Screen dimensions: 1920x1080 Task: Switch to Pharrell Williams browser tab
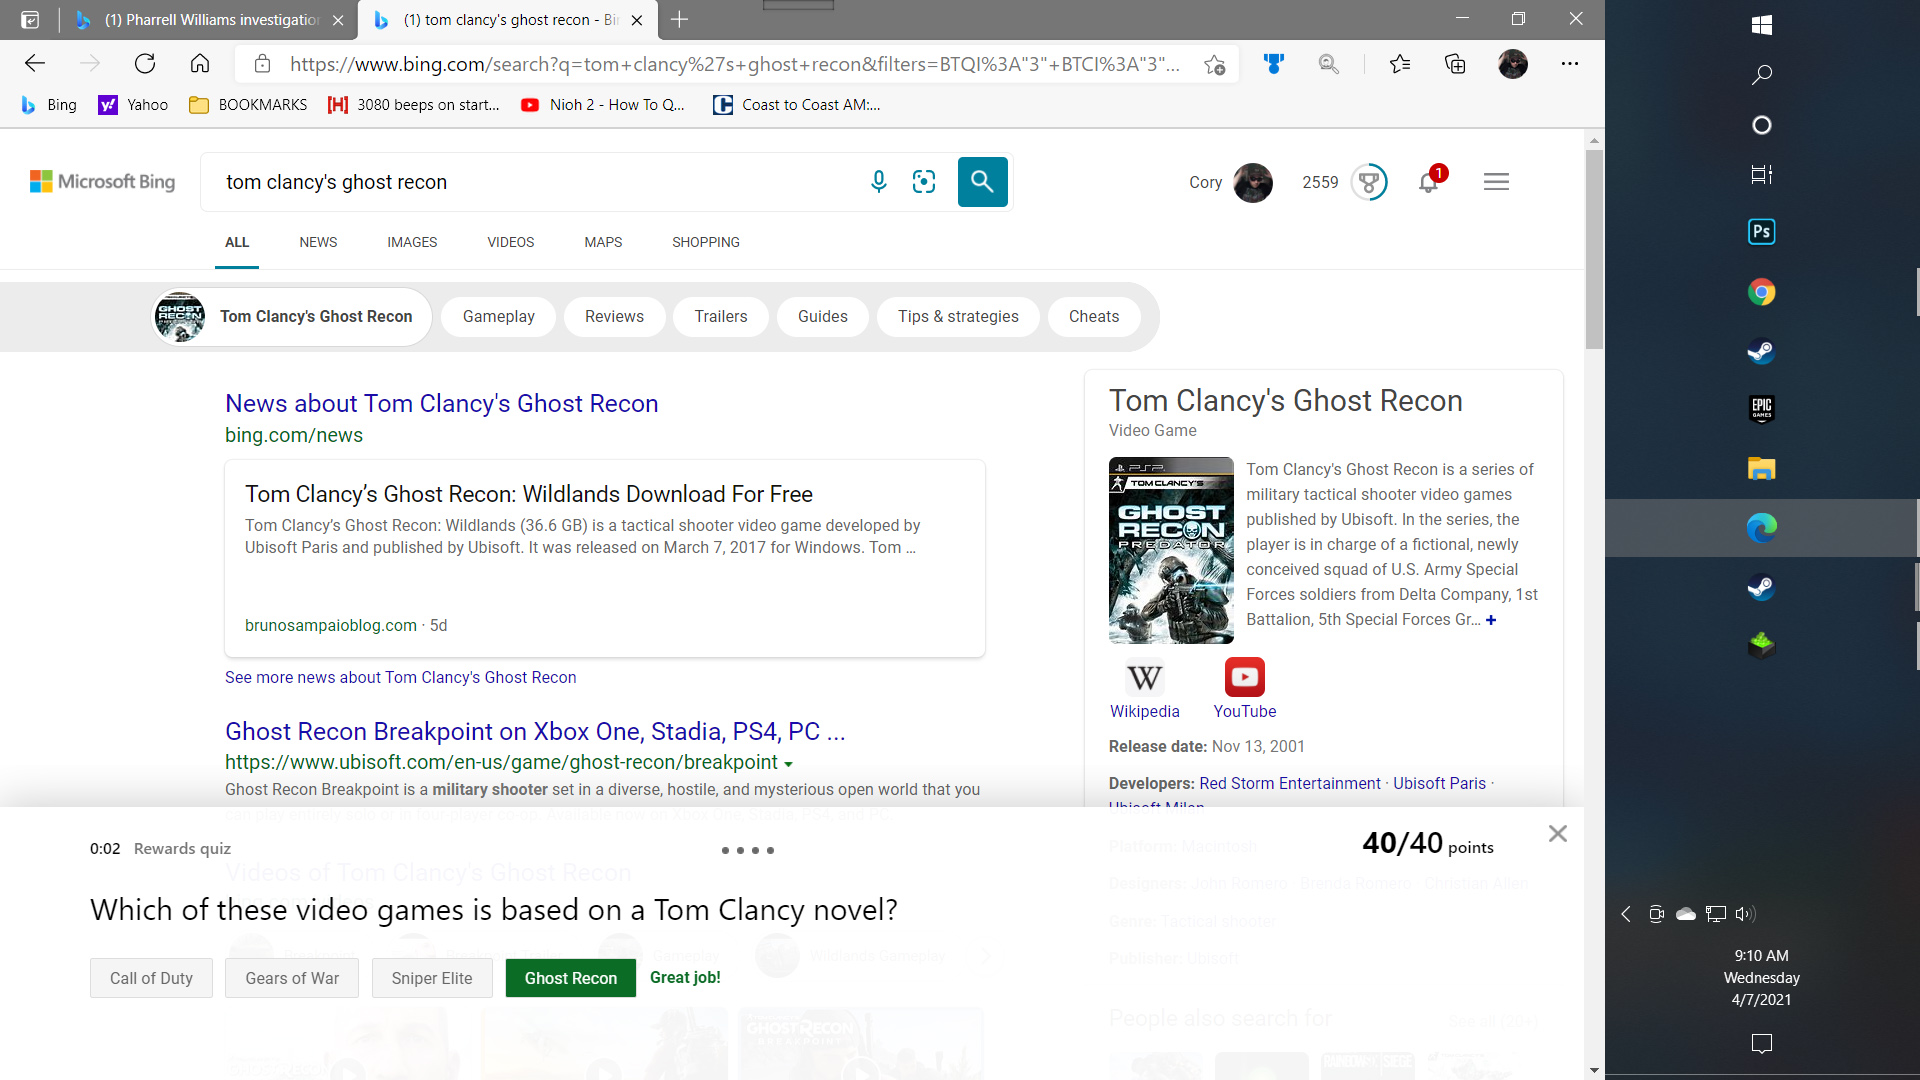(x=210, y=20)
